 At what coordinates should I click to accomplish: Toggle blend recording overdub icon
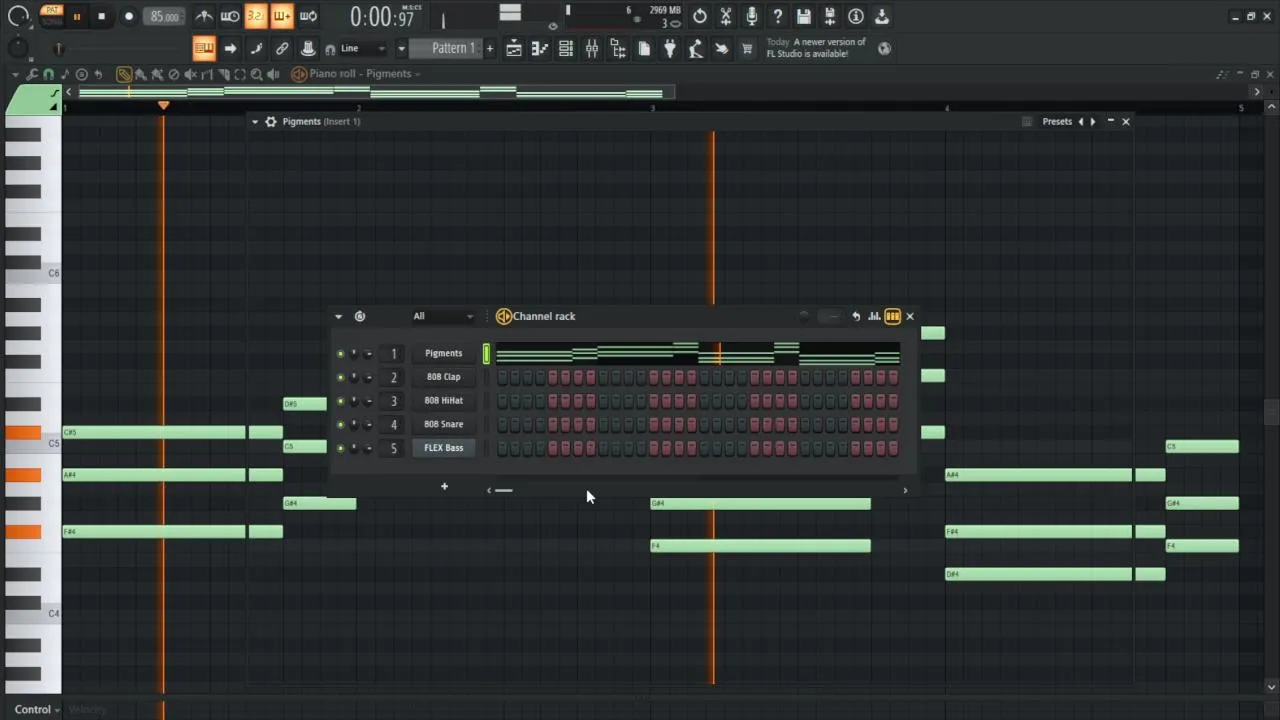pyautogui.click(x=282, y=16)
